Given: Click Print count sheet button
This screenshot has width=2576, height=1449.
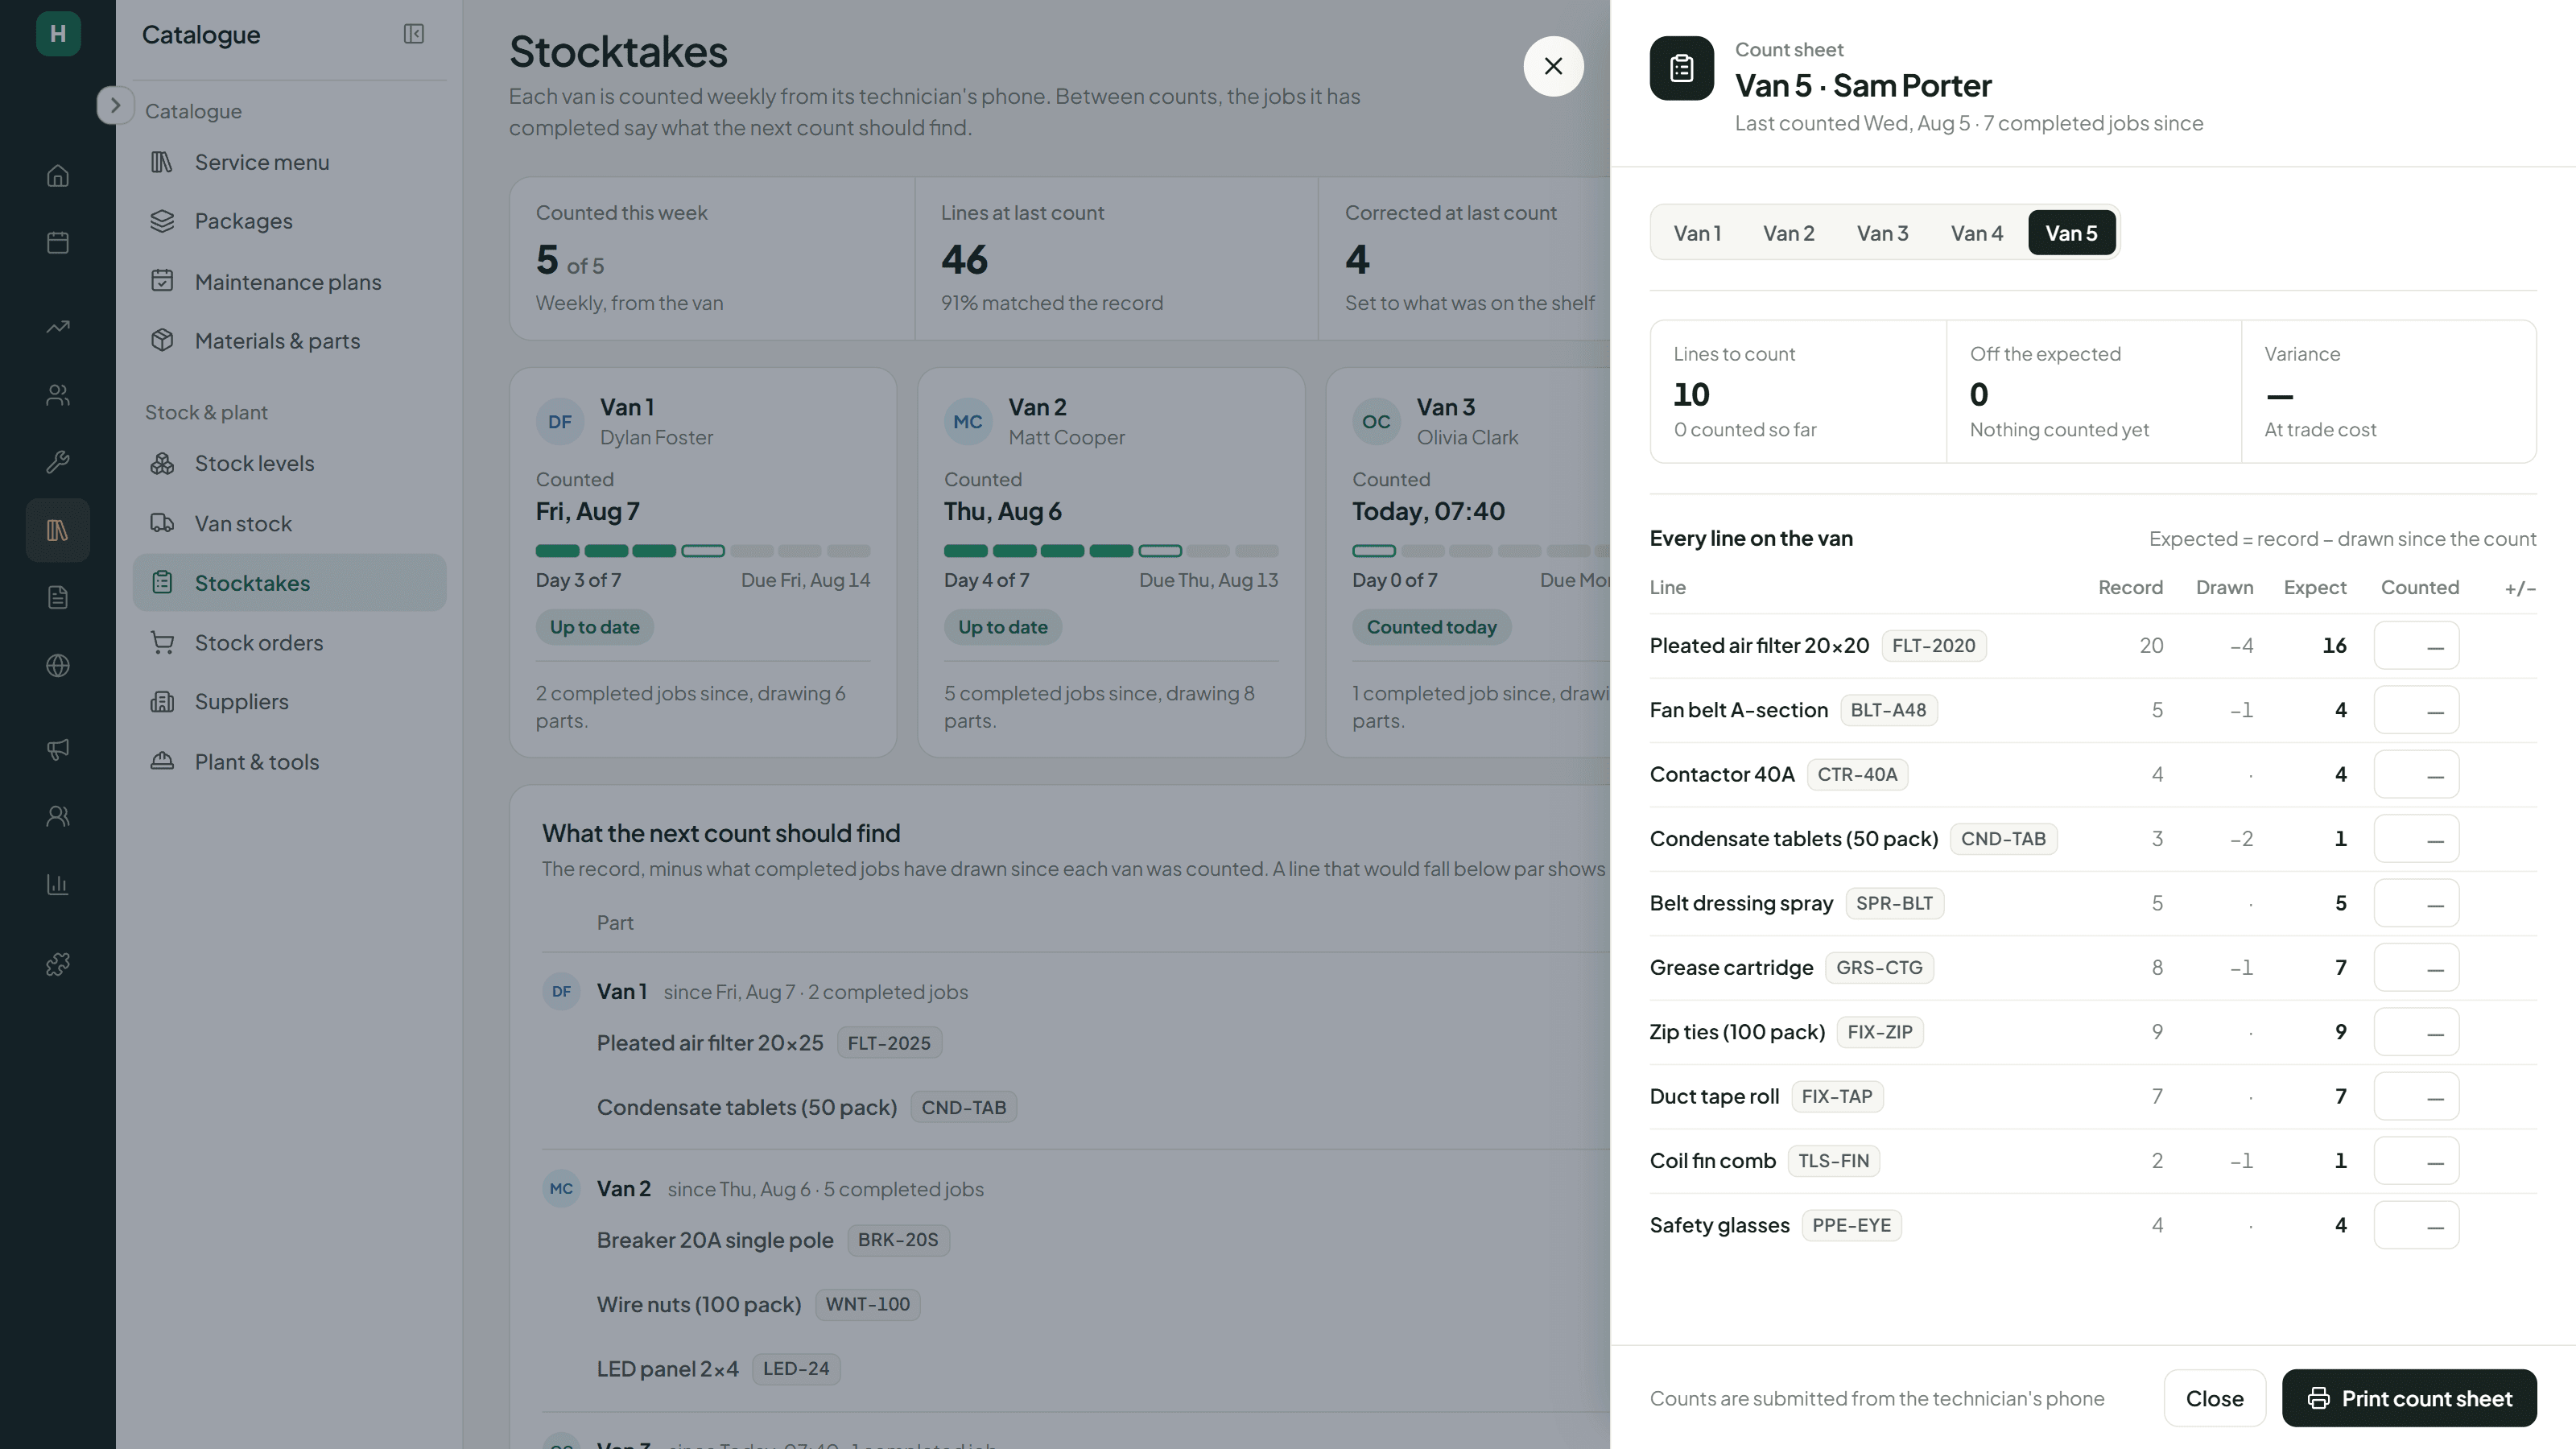Looking at the screenshot, I should coord(2409,1398).
